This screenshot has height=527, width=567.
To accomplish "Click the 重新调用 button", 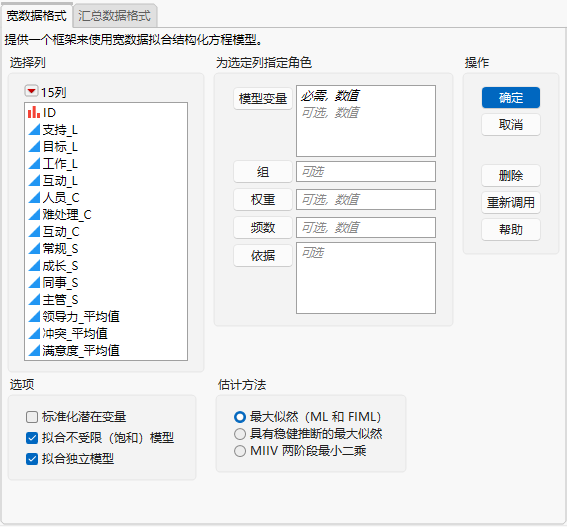I will (x=511, y=202).
